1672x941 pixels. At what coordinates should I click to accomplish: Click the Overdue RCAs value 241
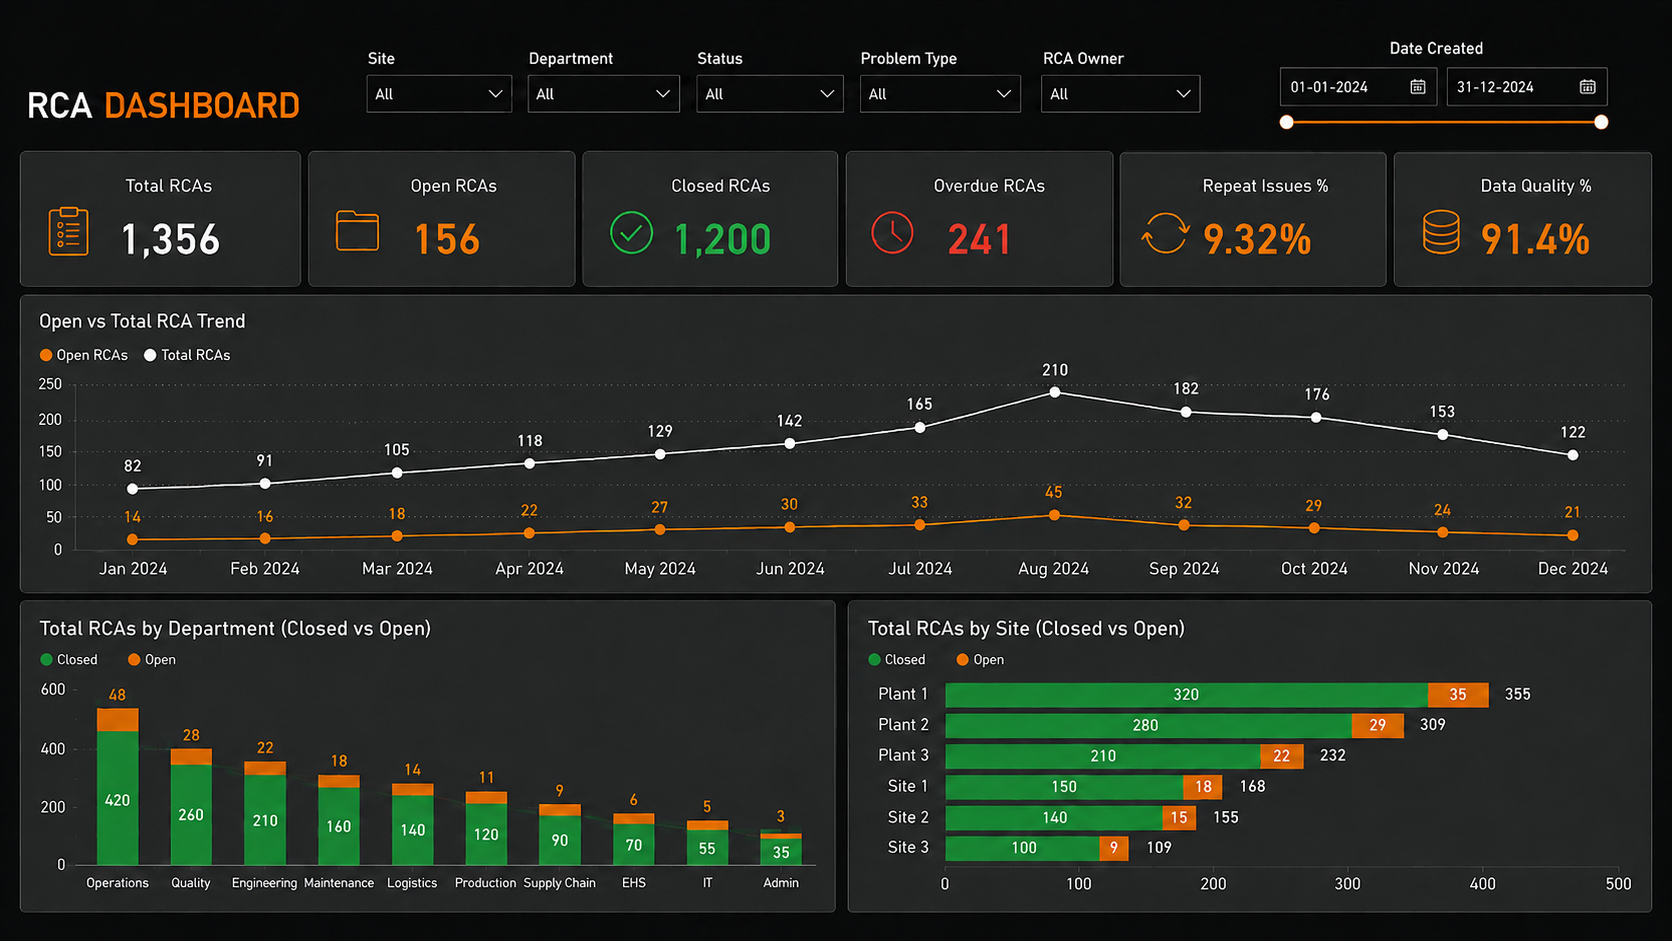coord(979,240)
